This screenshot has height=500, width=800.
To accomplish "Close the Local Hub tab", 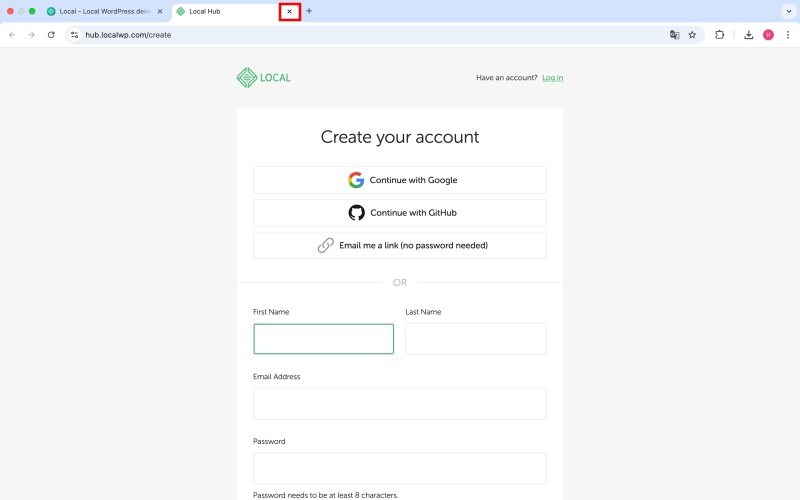I will 289,11.
